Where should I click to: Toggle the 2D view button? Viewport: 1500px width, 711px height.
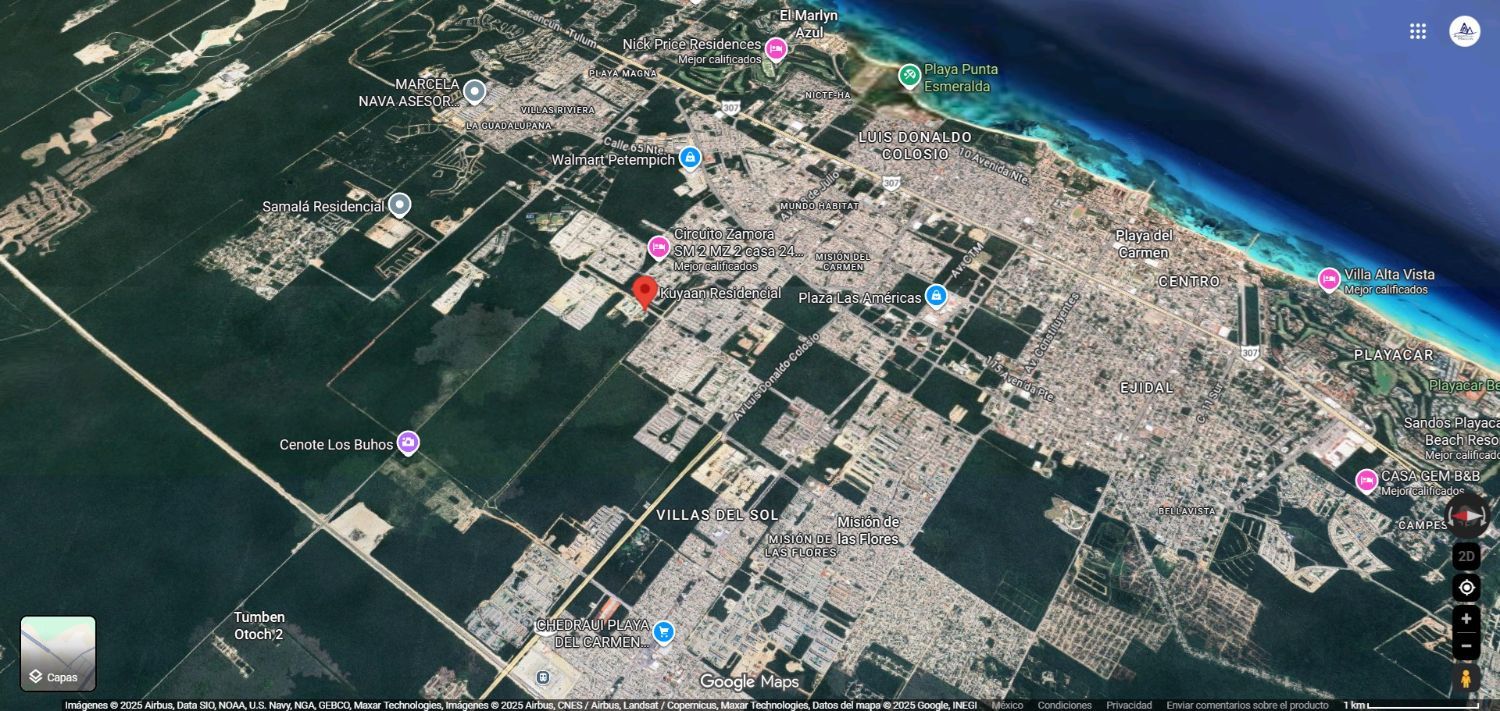click(1466, 556)
